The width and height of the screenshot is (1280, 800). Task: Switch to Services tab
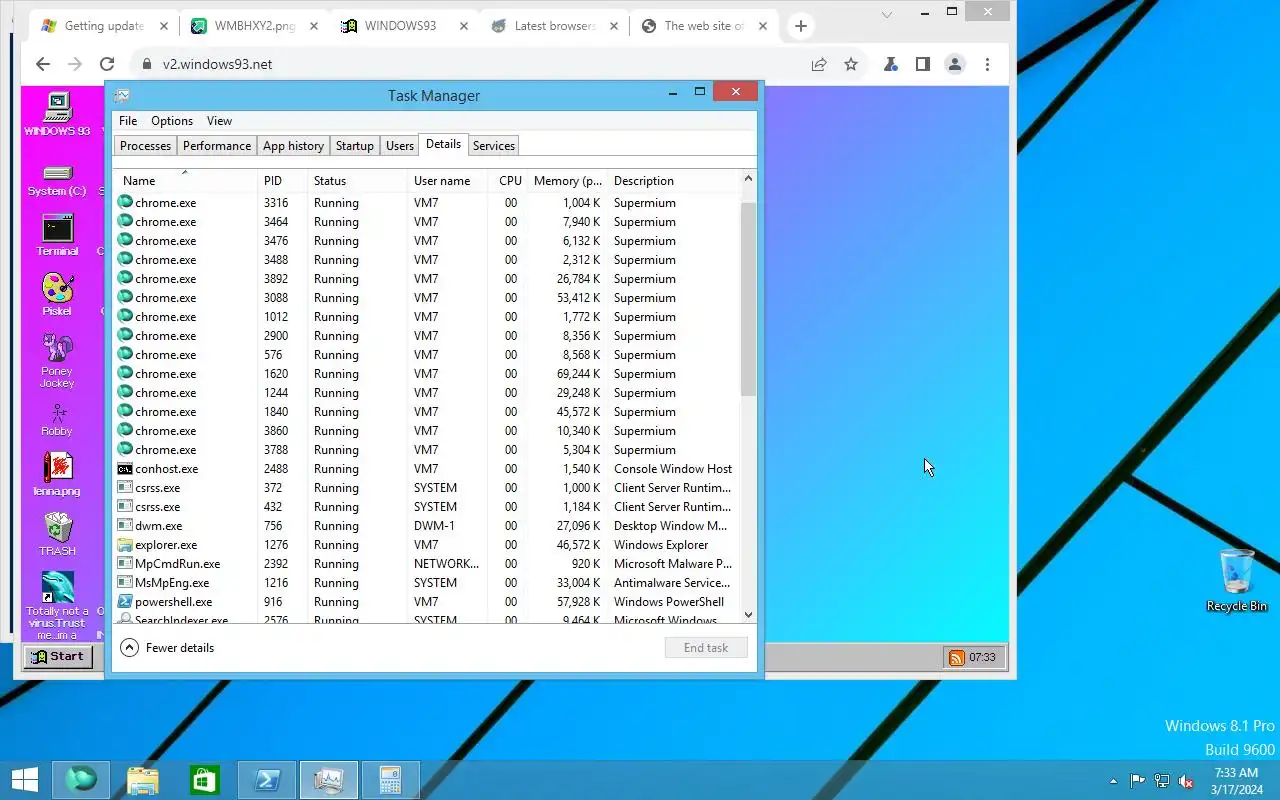494,146
